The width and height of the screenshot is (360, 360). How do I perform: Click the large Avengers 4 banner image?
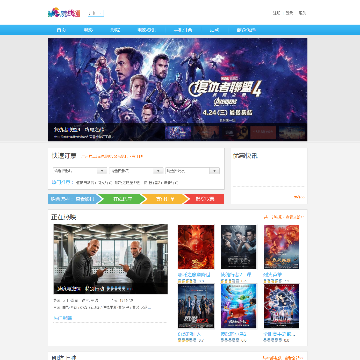177,81
